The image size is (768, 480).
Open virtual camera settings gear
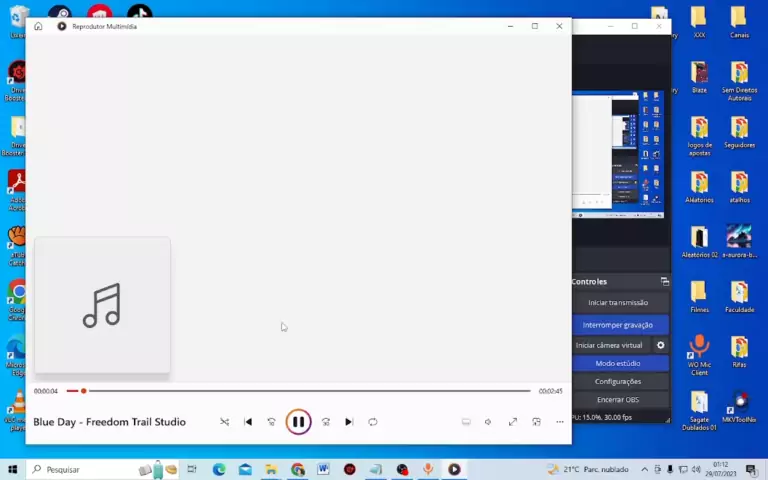click(660, 345)
